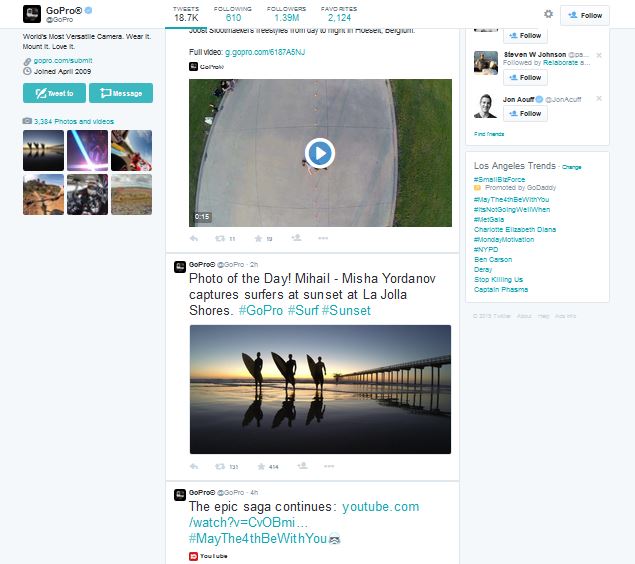Play the video in the top tweet
This screenshot has height=564, width=635.
[319, 153]
